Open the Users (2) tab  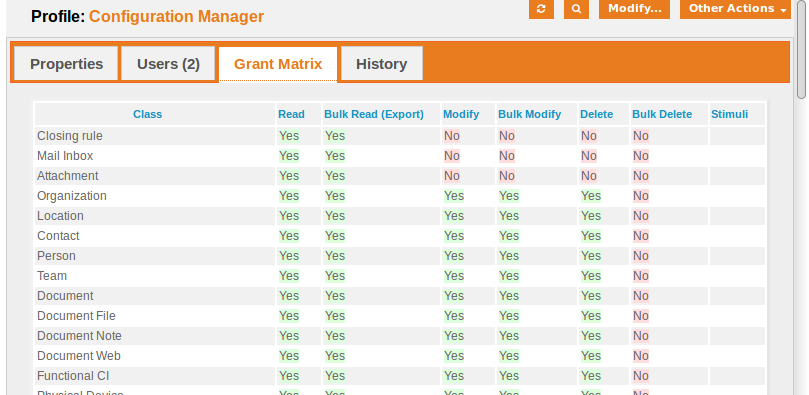pos(168,64)
